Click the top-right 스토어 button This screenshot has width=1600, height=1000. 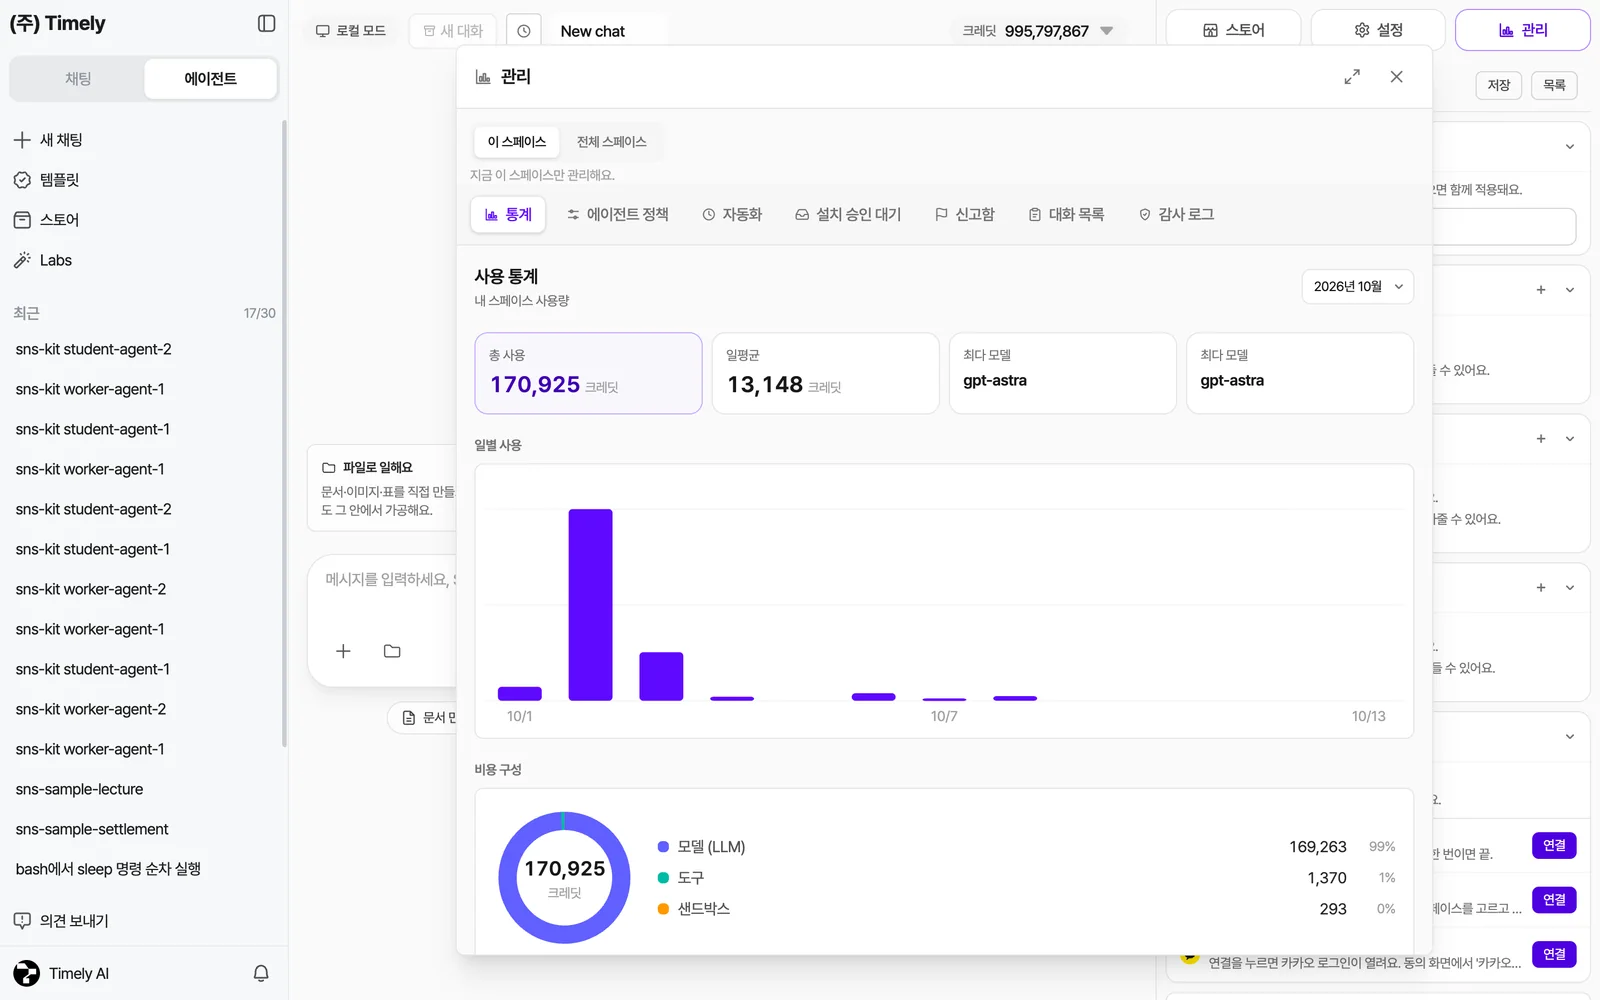tap(1233, 30)
